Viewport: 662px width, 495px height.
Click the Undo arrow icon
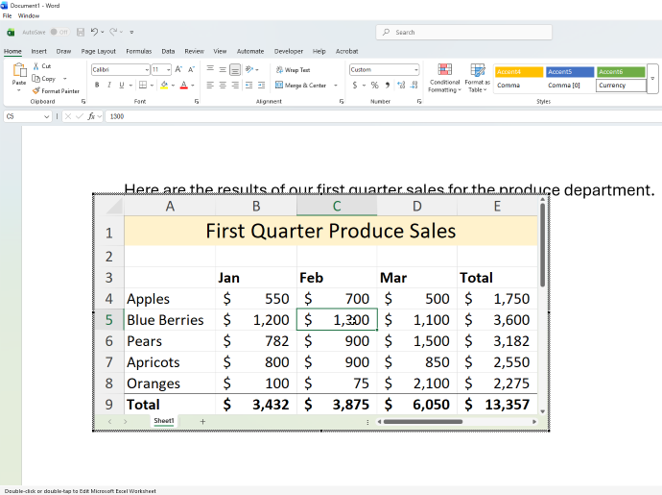click(94, 32)
